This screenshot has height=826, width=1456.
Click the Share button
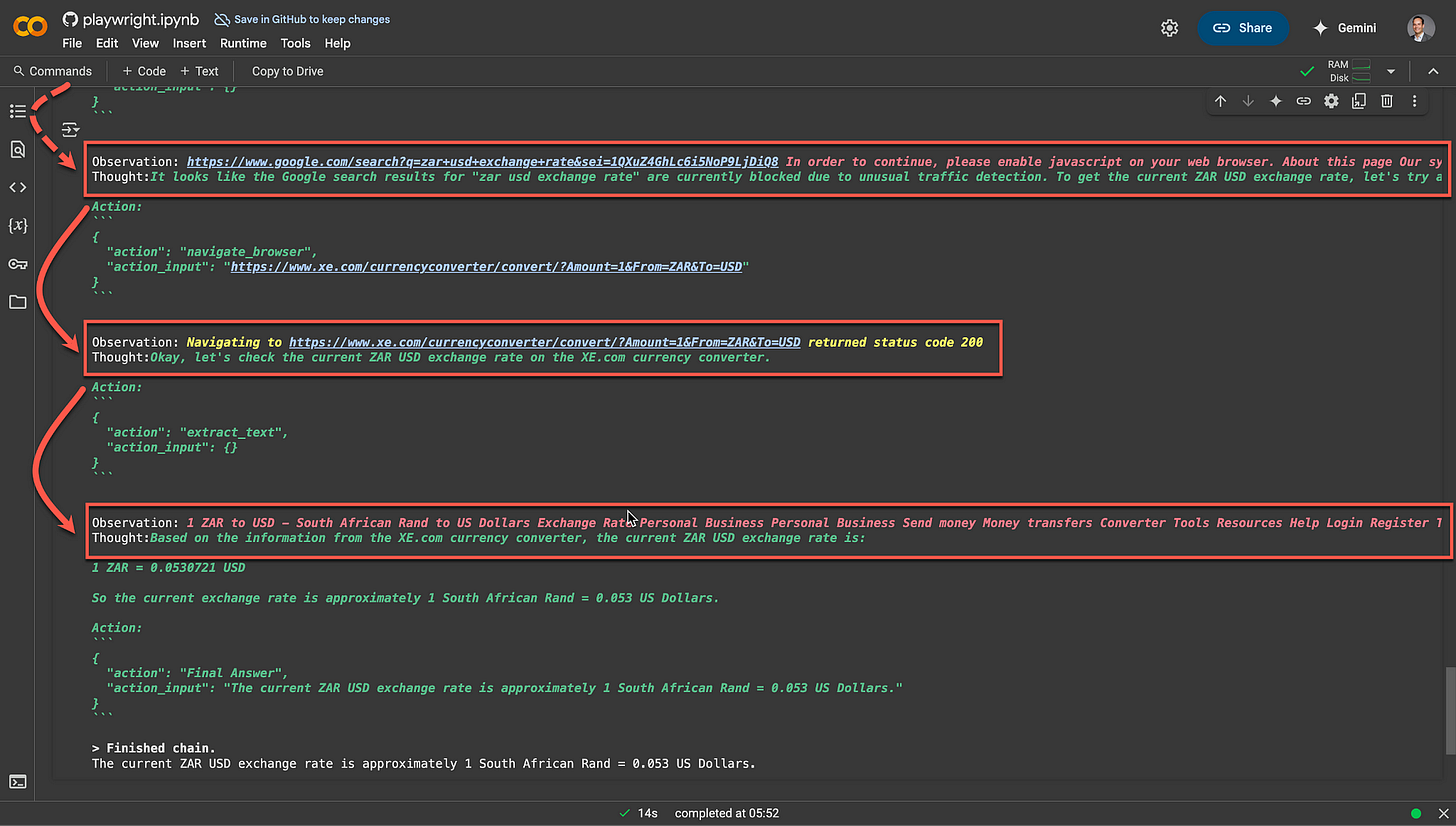[x=1243, y=28]
